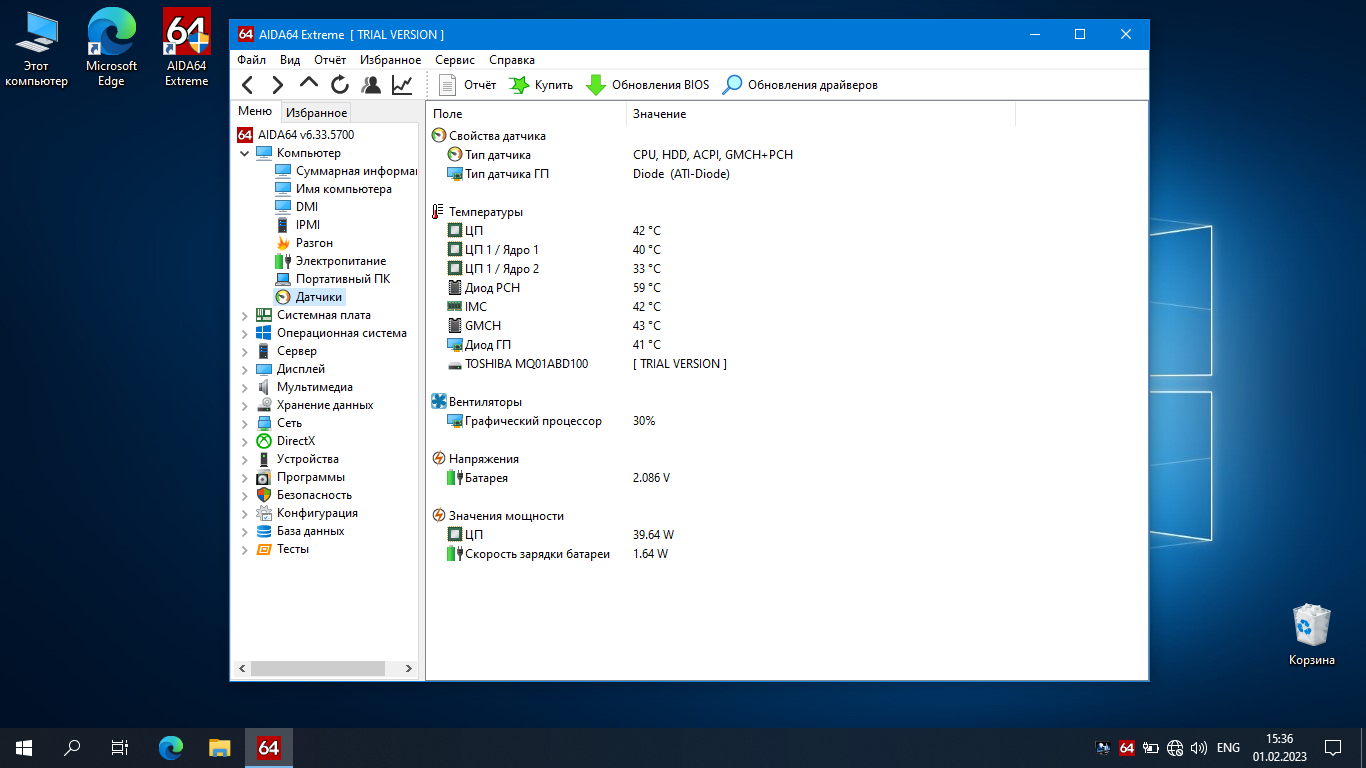Select the Разгон tree item
The image size is (1366, 768).
click(x=304, y=243)
